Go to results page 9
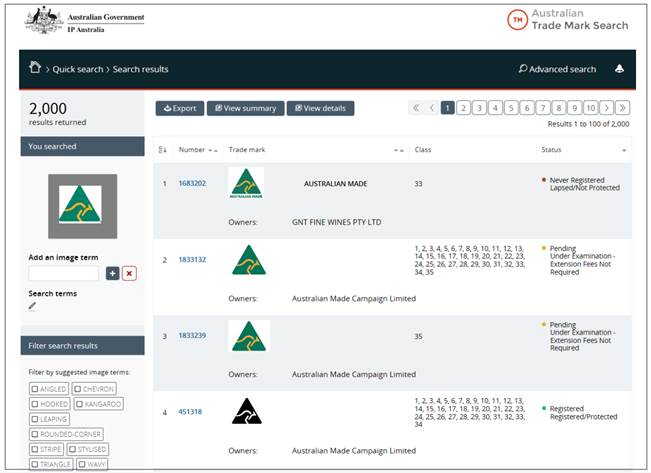The width and height of the screenshot is (651, 473). click(x=575, y=108)
